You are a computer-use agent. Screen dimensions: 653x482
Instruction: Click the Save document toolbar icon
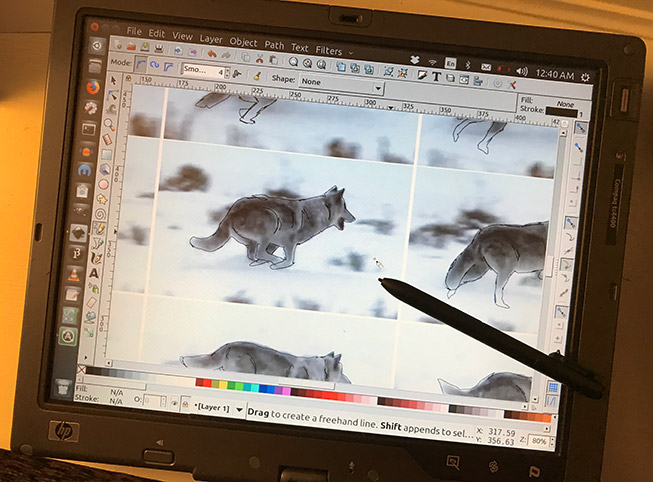(145, 47)
